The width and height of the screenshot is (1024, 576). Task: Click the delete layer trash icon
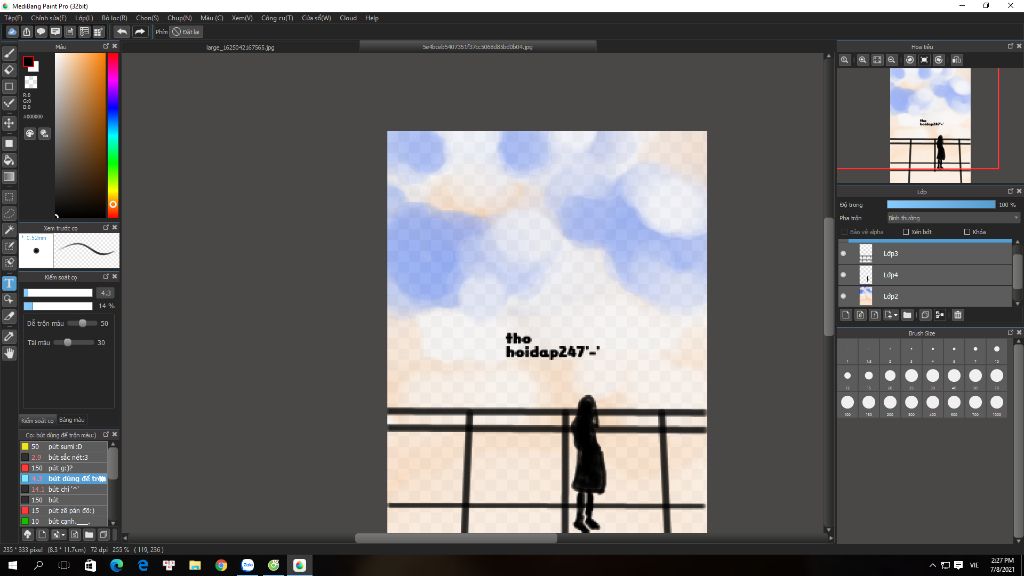tap(957, 315)
